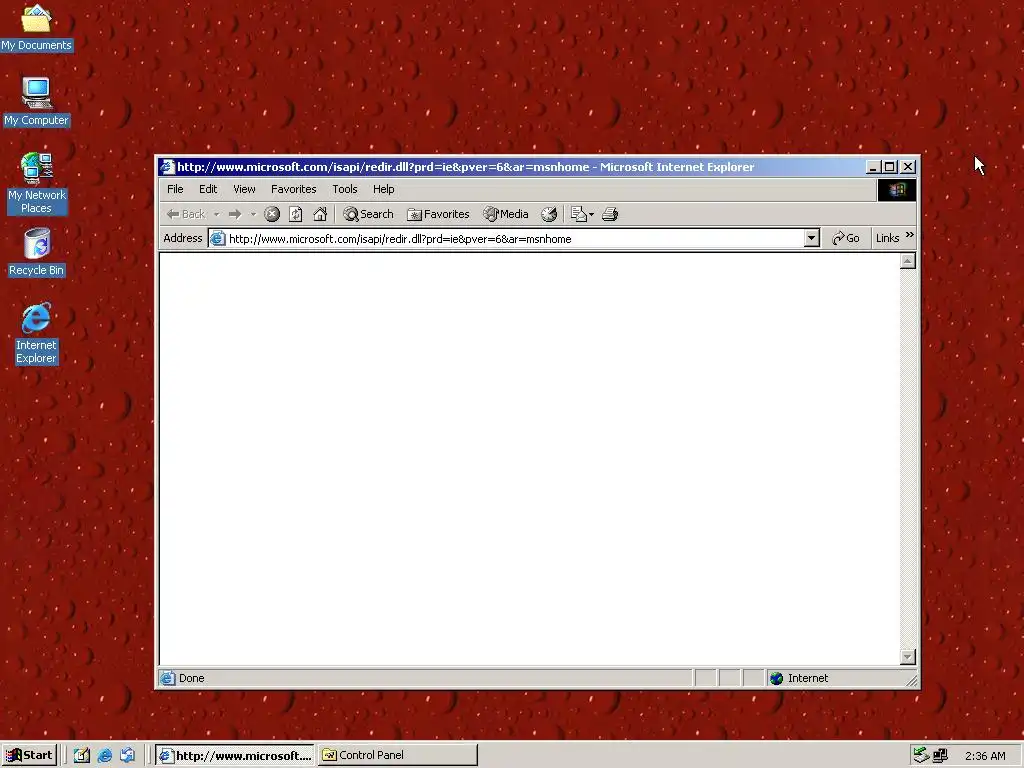Open the Help menu
Screen dimensions: 1024x768
click(x=383, y=189)
